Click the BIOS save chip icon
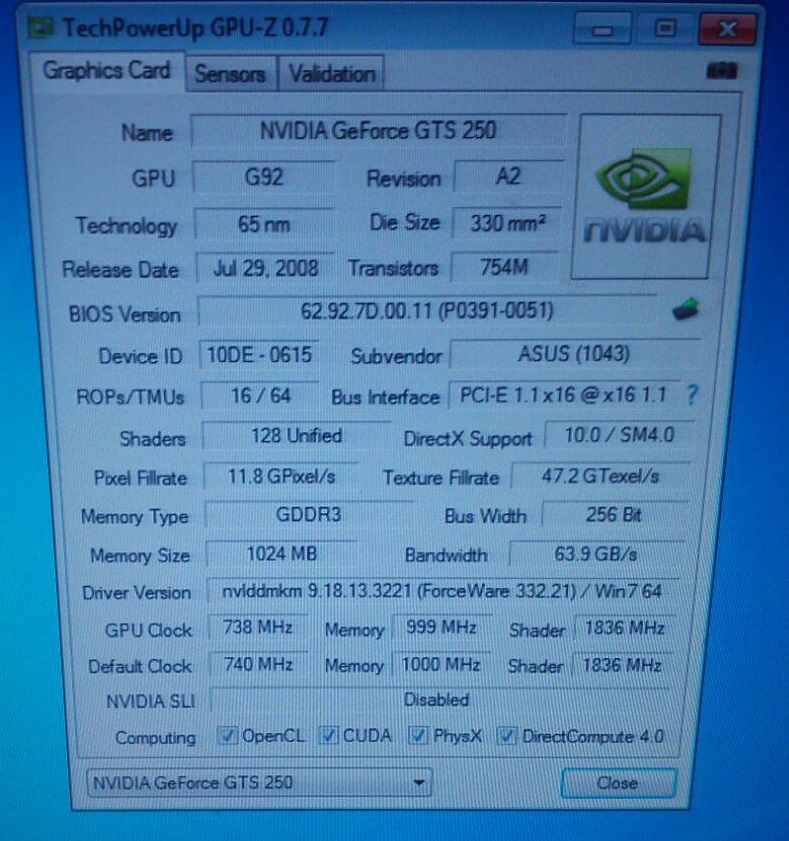Screen dimensions: 789x841 point(685,310)
